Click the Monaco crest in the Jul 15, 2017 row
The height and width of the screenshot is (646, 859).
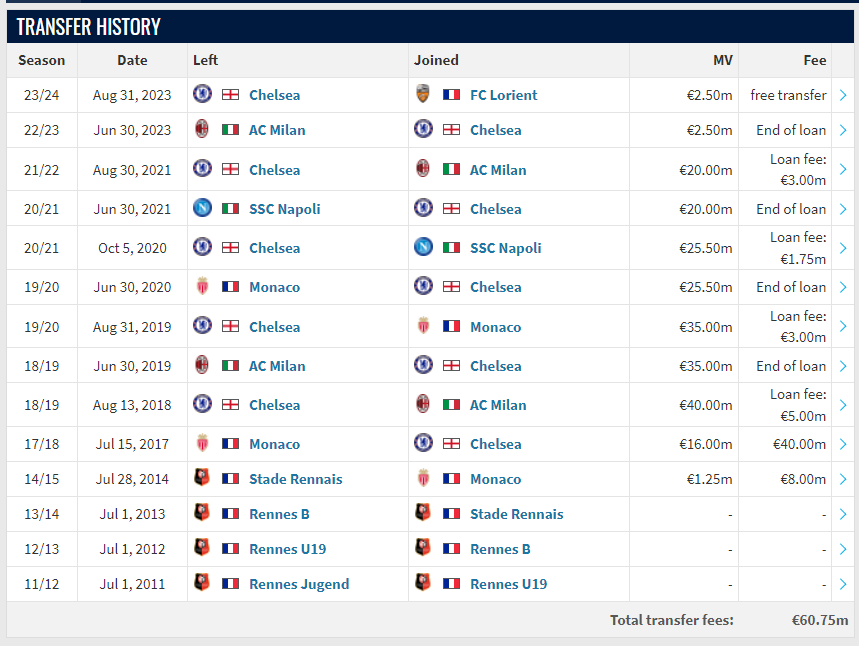coord(202,443)
